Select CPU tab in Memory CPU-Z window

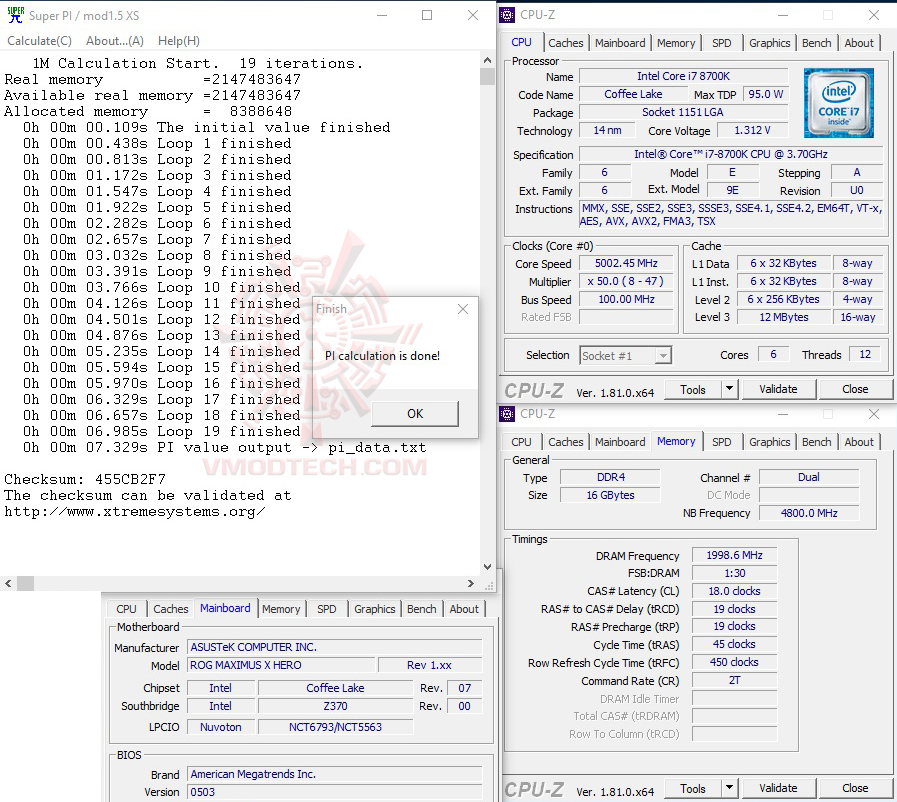[x=521, y=442]
